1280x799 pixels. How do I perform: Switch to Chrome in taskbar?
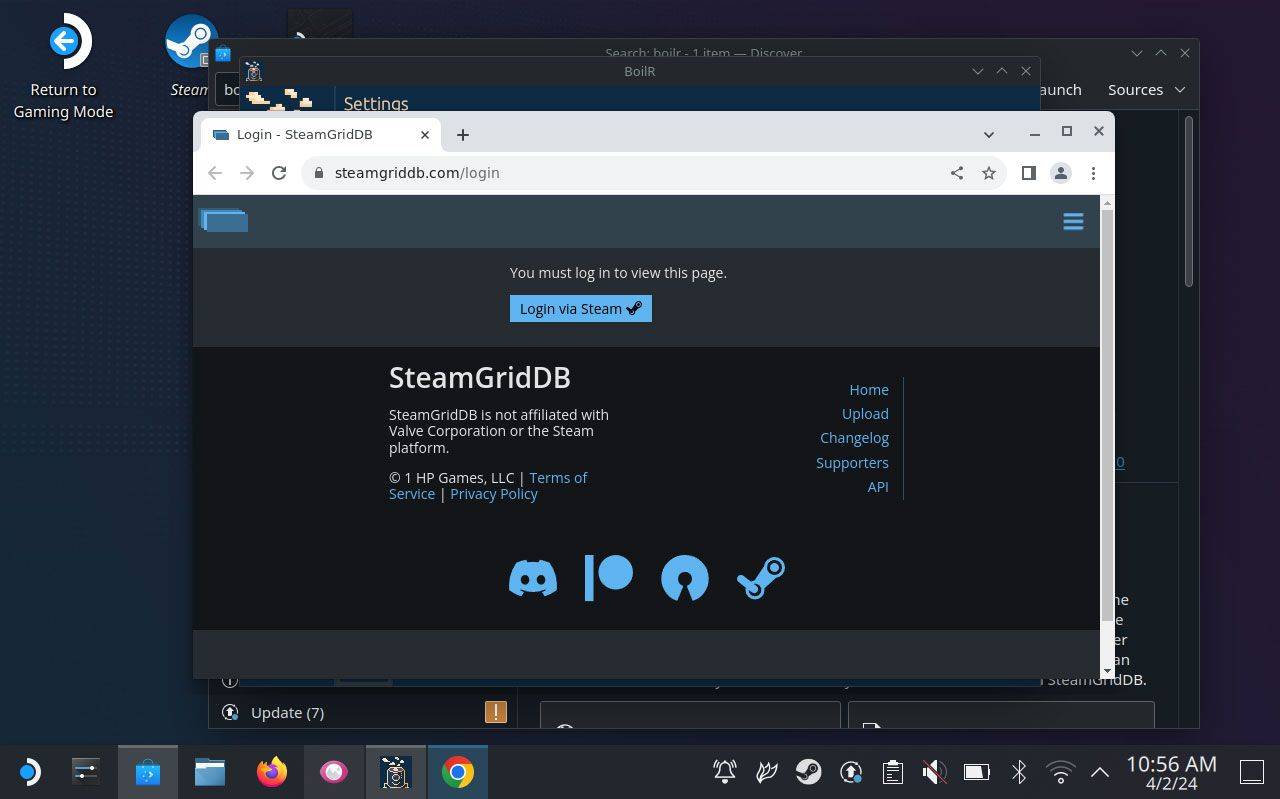tap(458, 772)
